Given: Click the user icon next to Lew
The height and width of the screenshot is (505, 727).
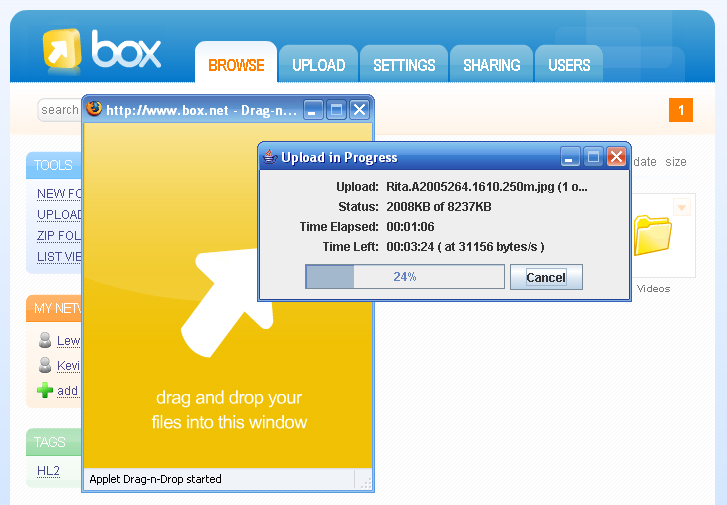Looking at the screenshot, I should 45,341.
